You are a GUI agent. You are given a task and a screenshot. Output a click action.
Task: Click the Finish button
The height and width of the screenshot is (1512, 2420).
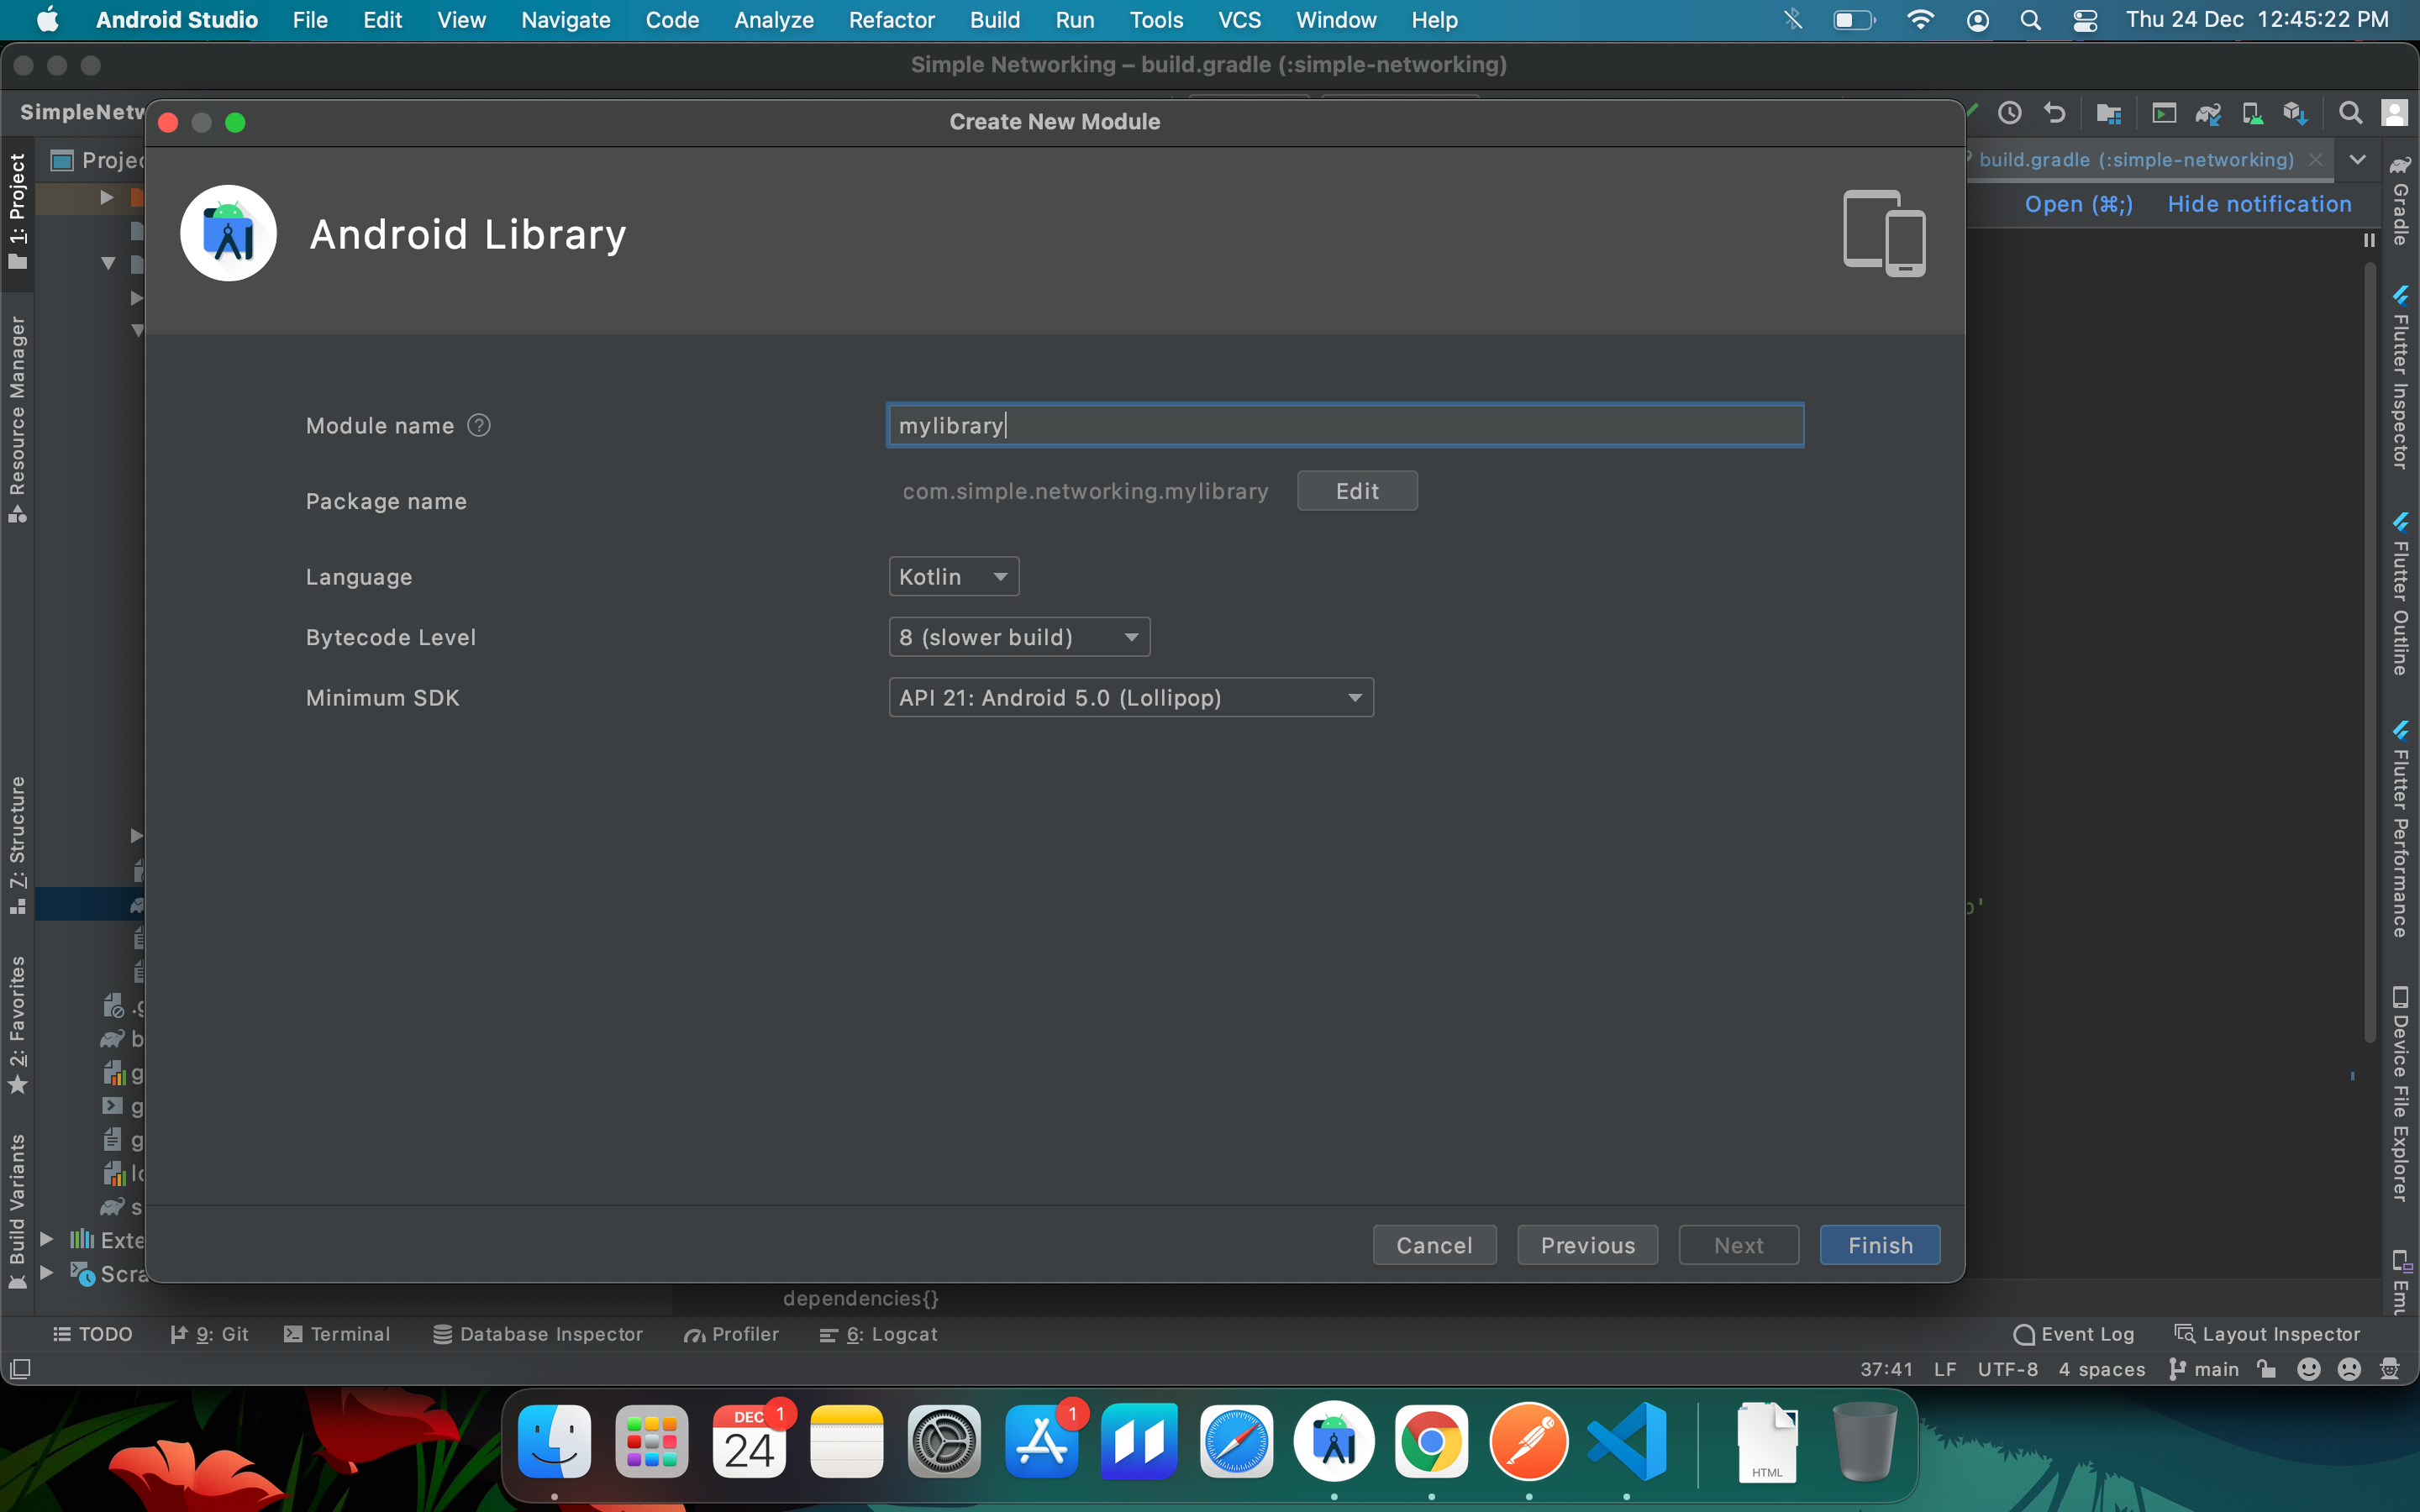click(1880, 1245)
